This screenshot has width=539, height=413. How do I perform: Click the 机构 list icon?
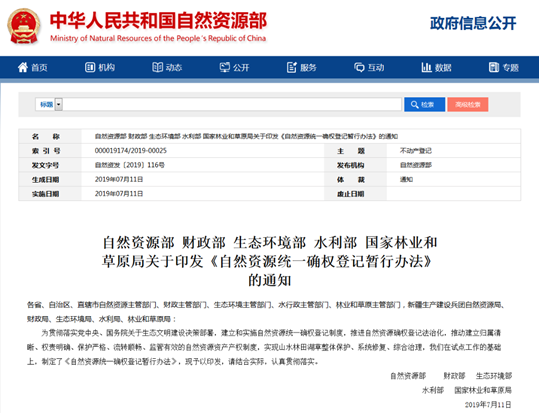[90, 67]
